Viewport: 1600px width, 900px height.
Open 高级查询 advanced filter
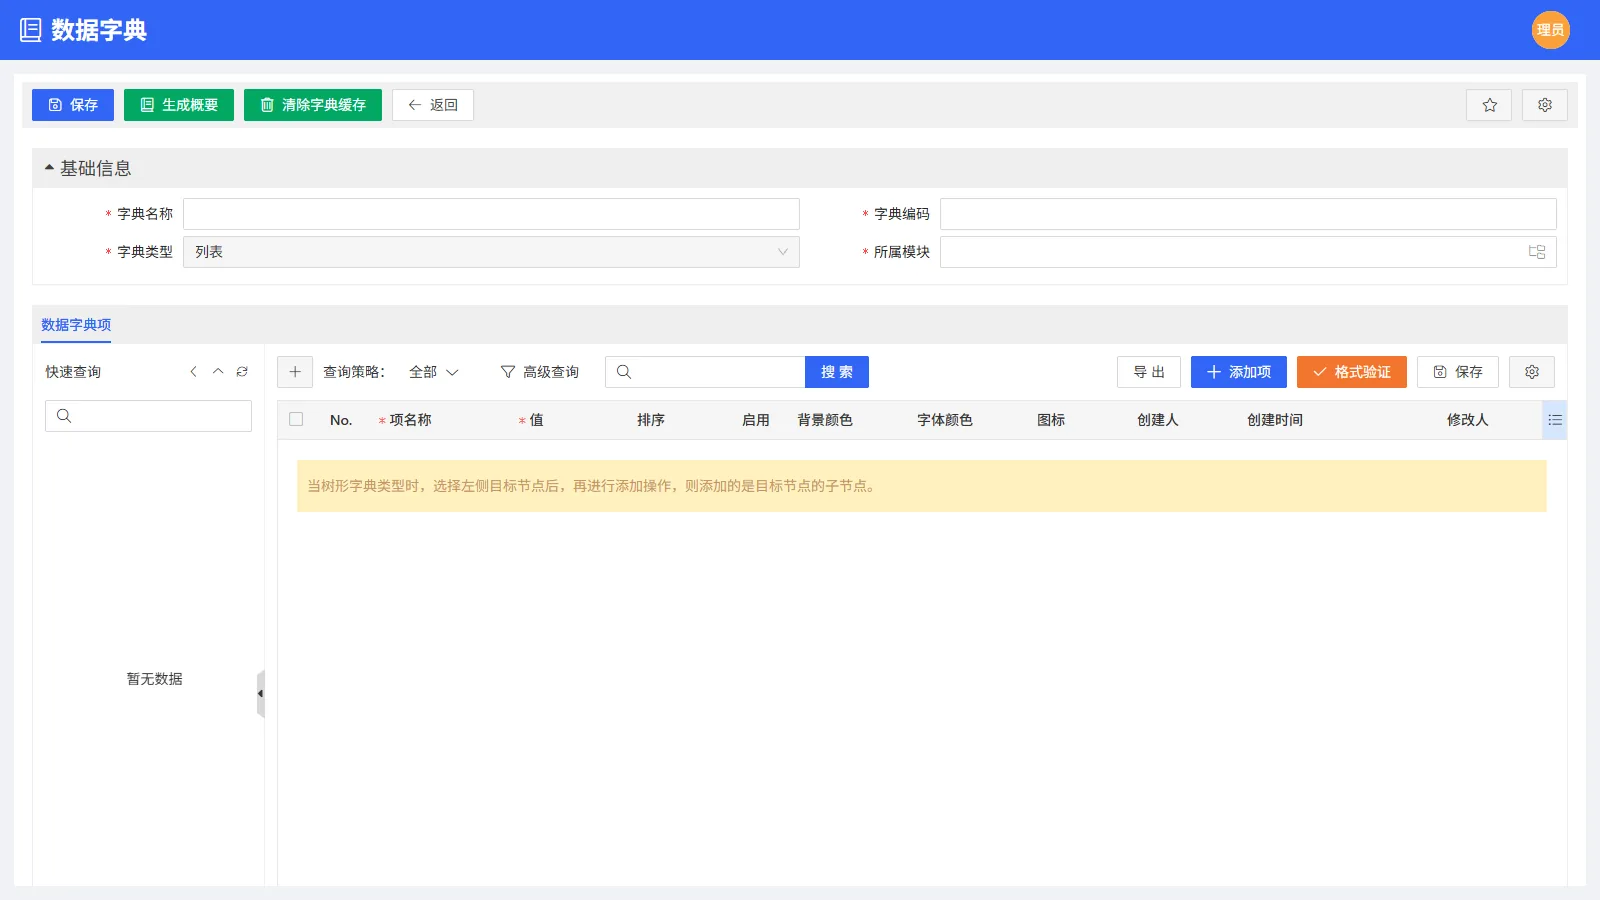(x=540, y=372)
